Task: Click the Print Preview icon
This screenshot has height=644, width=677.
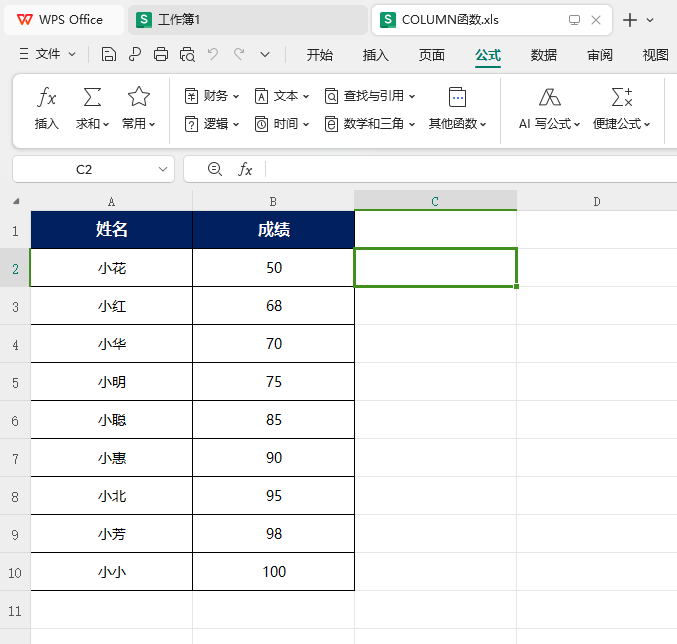Action: tap(187, 55)
